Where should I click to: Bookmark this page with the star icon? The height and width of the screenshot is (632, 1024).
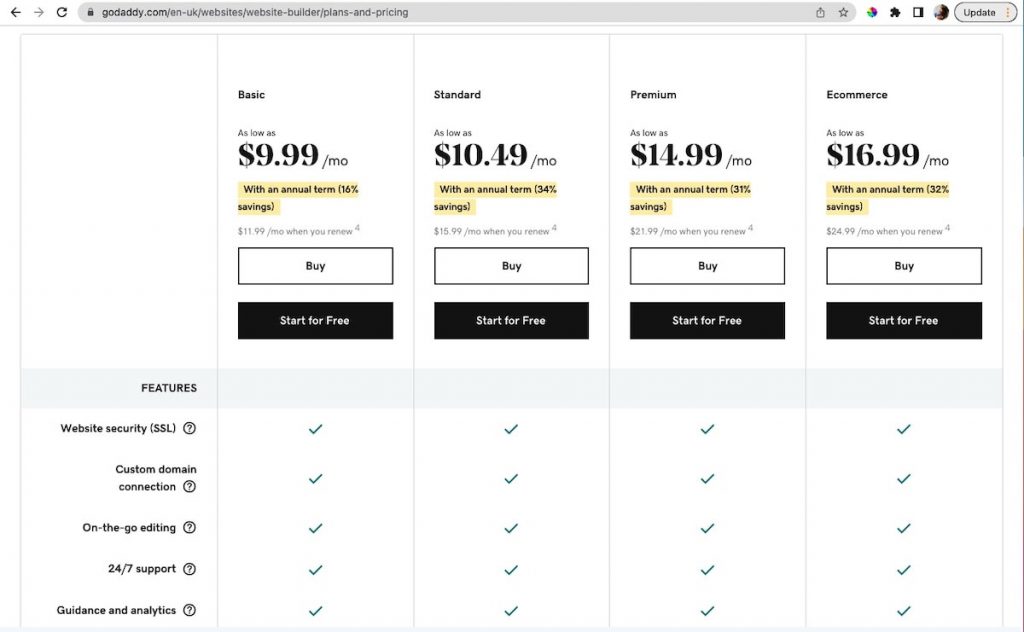coord(841,12)
